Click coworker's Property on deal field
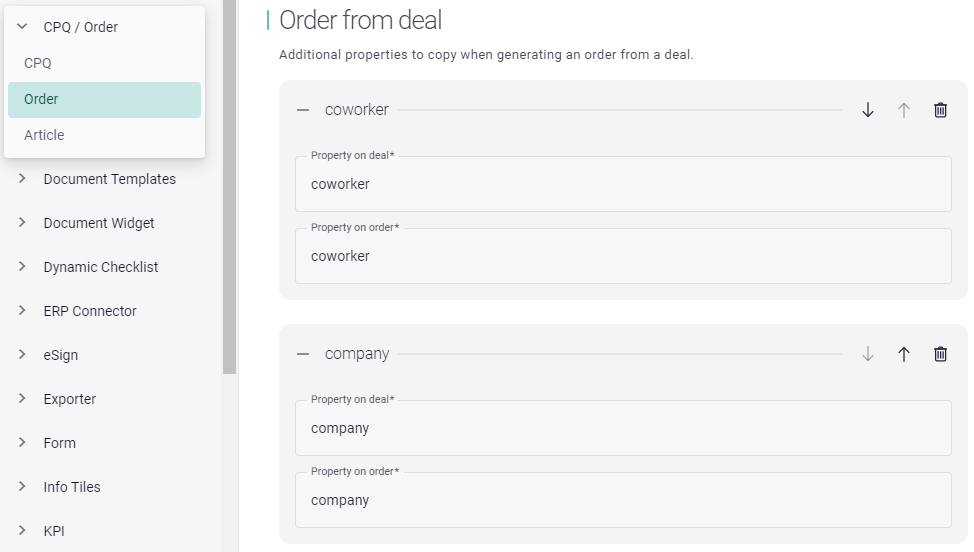The image size is (974, 552). point(622,185)
